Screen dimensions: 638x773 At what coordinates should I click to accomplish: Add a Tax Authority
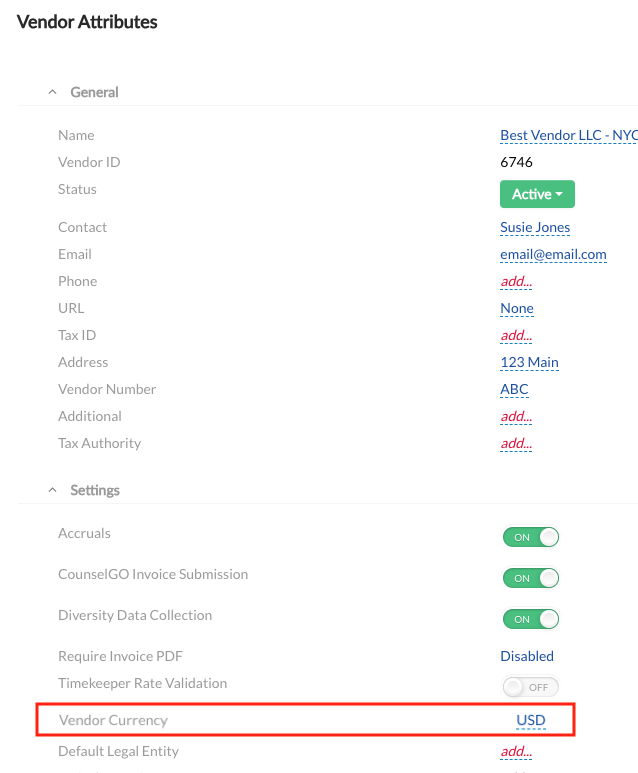click(516, 443)
